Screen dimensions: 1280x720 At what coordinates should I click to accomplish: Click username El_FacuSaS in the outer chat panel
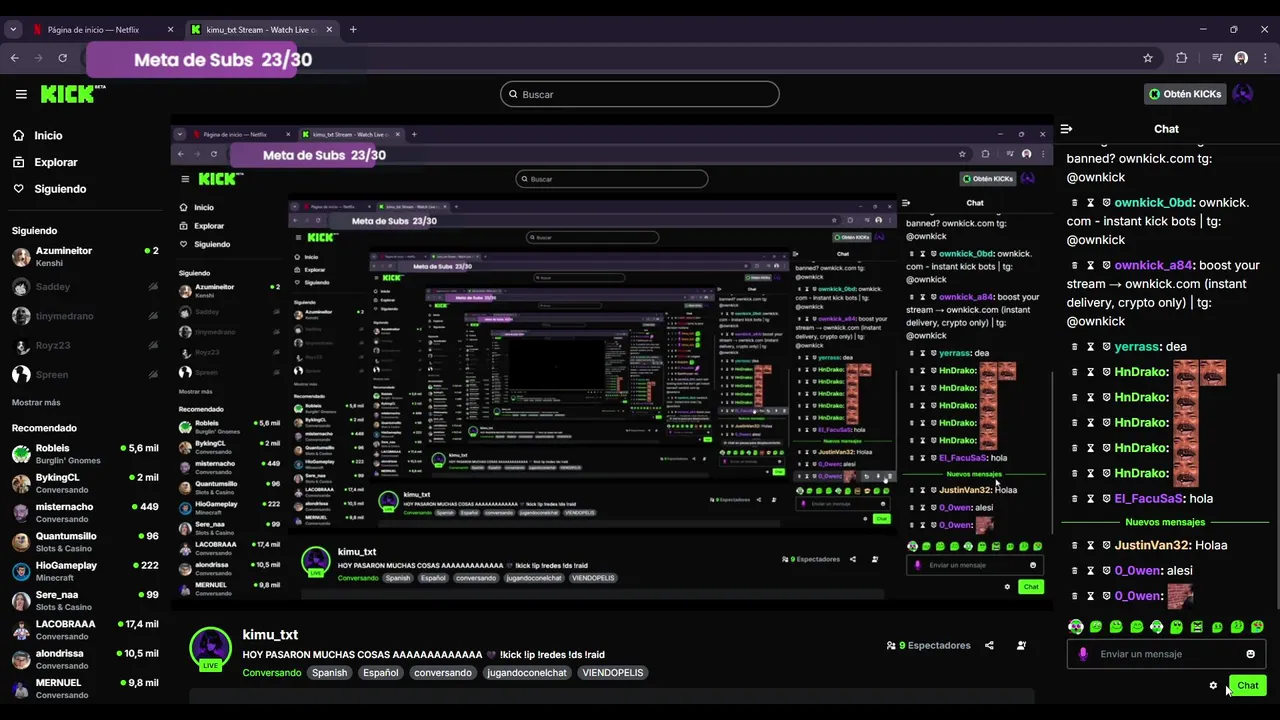(x=1149, y=499)
